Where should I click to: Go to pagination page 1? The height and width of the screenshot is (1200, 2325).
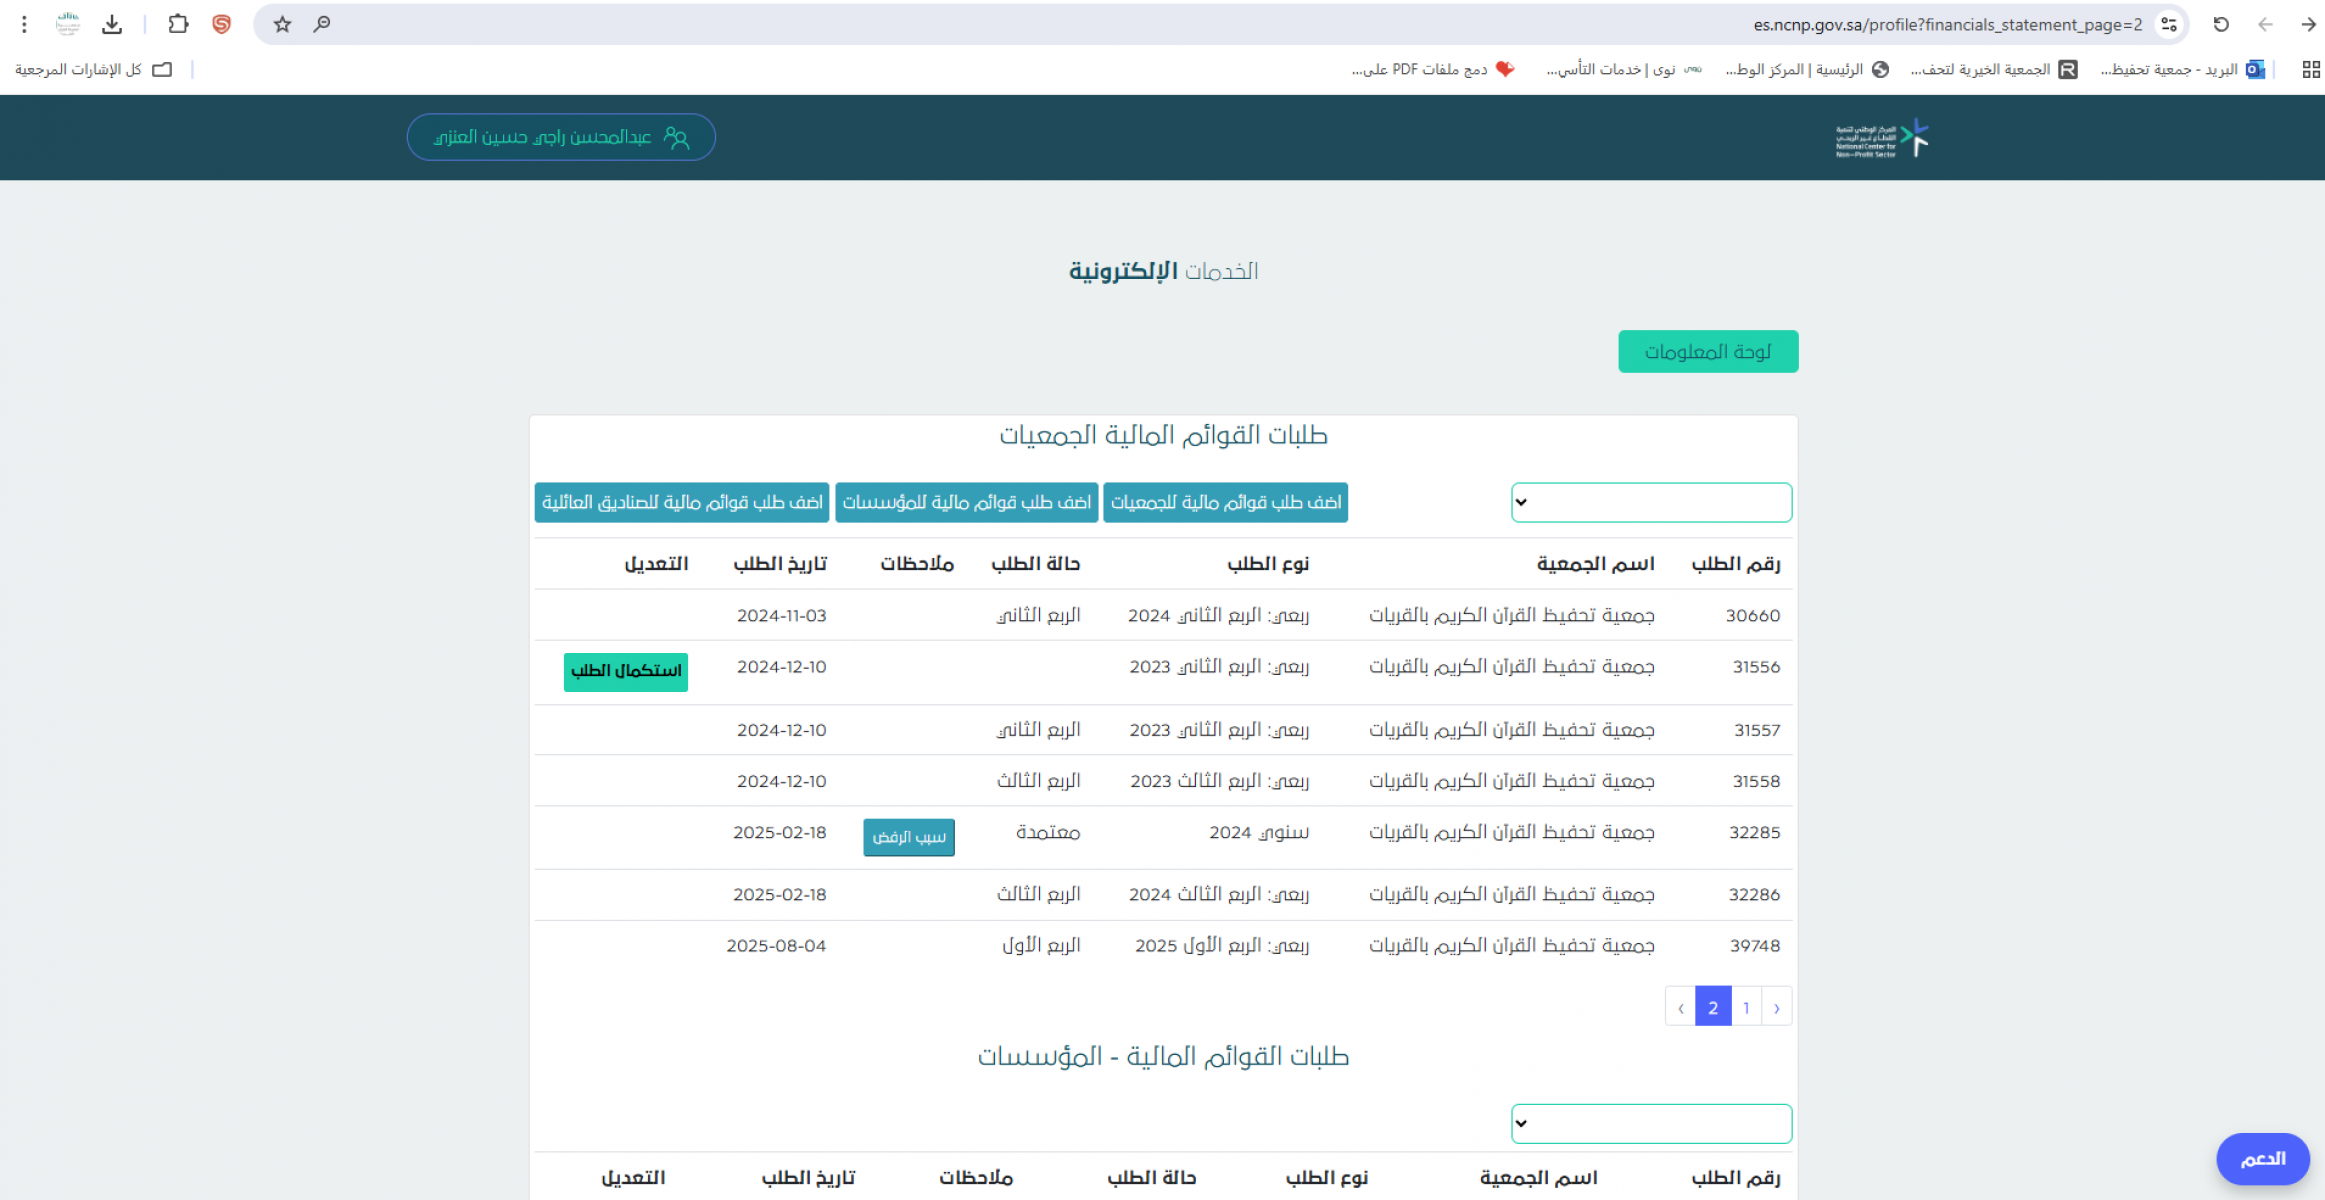[1746, 1007]
